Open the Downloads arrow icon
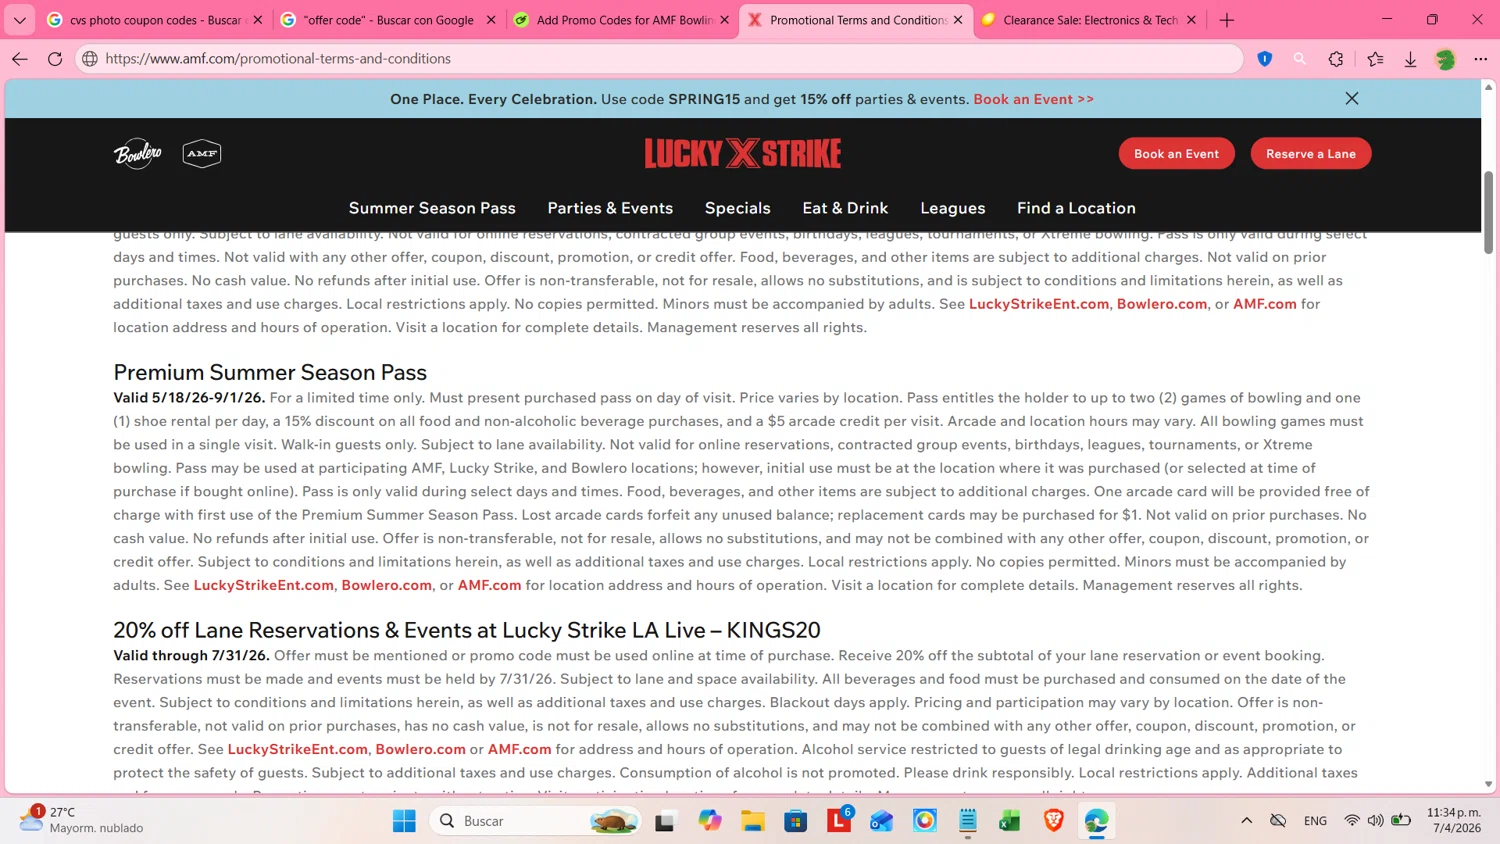Screen dimensions: 1500x844 (x=1410, y=59)
